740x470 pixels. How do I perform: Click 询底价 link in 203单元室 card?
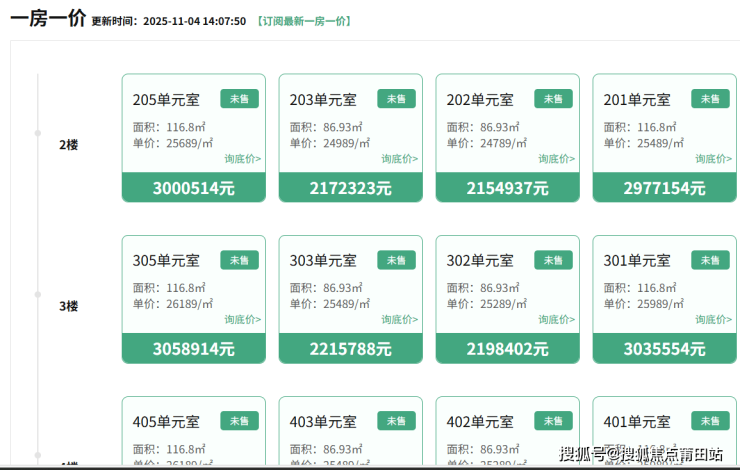tap(399, 158)
